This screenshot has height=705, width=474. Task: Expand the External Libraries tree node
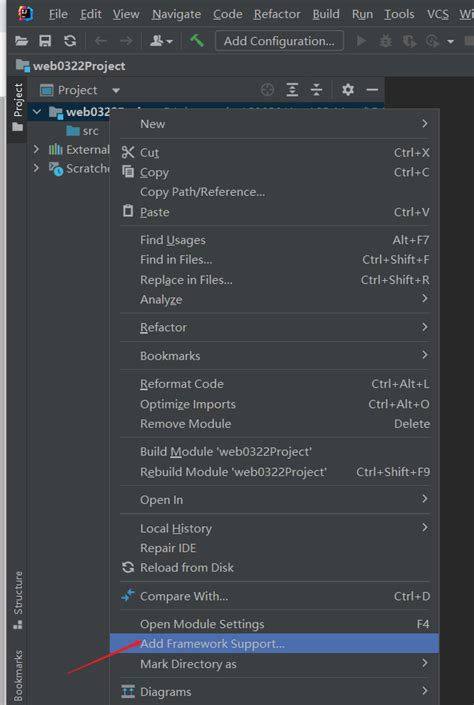pos(36,149)
